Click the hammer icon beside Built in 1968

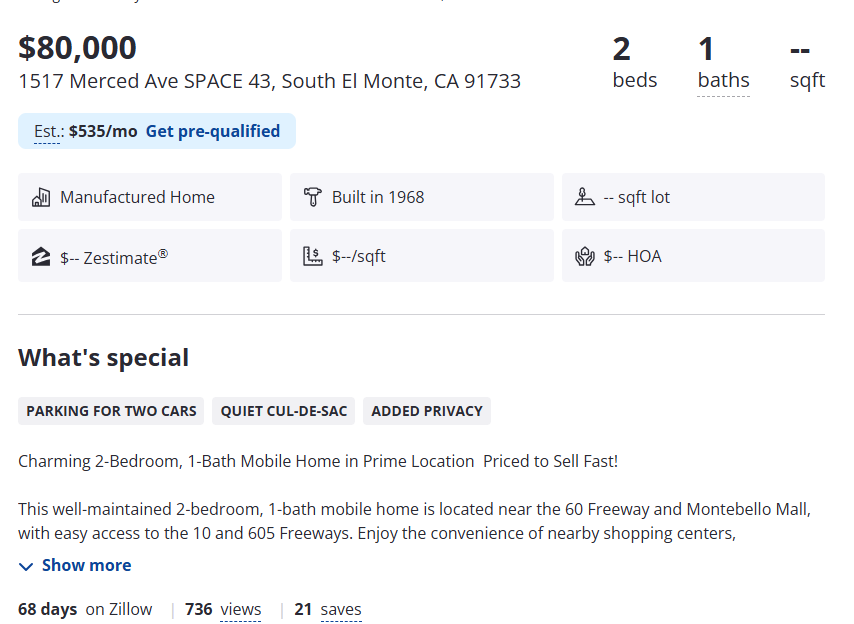point(313,197)
